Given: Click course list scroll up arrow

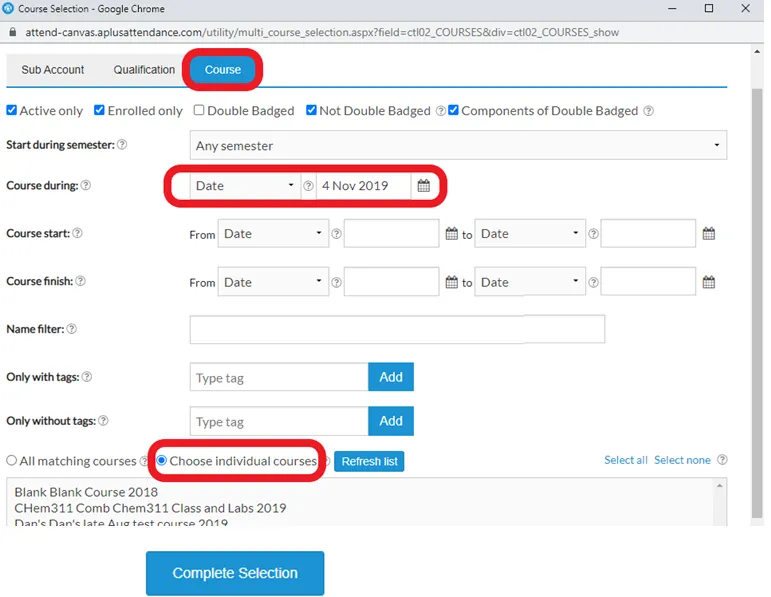Looking at the screenshot, I should pos(719,486).
